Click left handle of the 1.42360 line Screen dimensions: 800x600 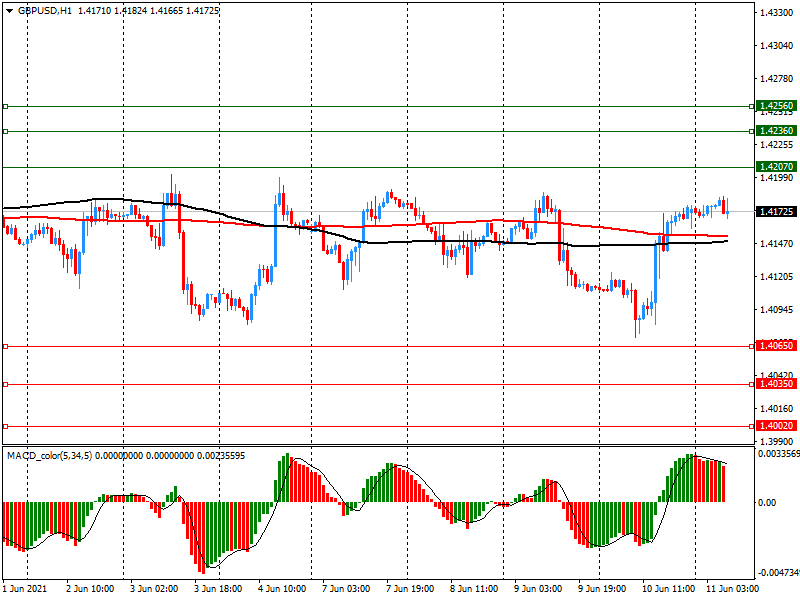pos(6,132)
